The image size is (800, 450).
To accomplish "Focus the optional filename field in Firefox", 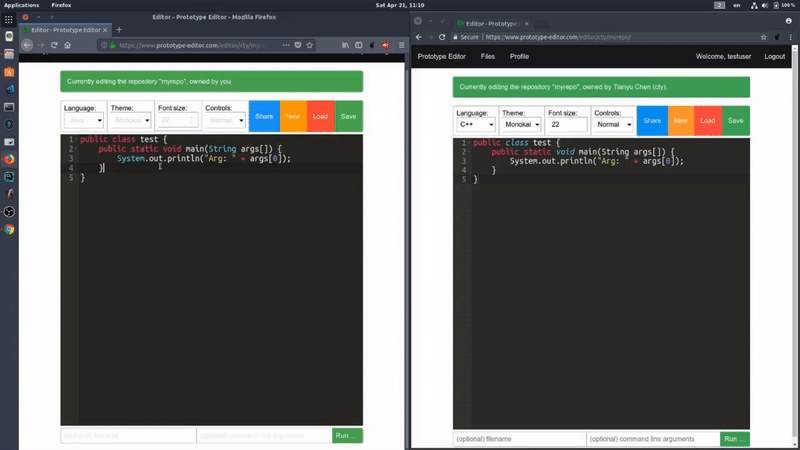I will pos(128,436).
